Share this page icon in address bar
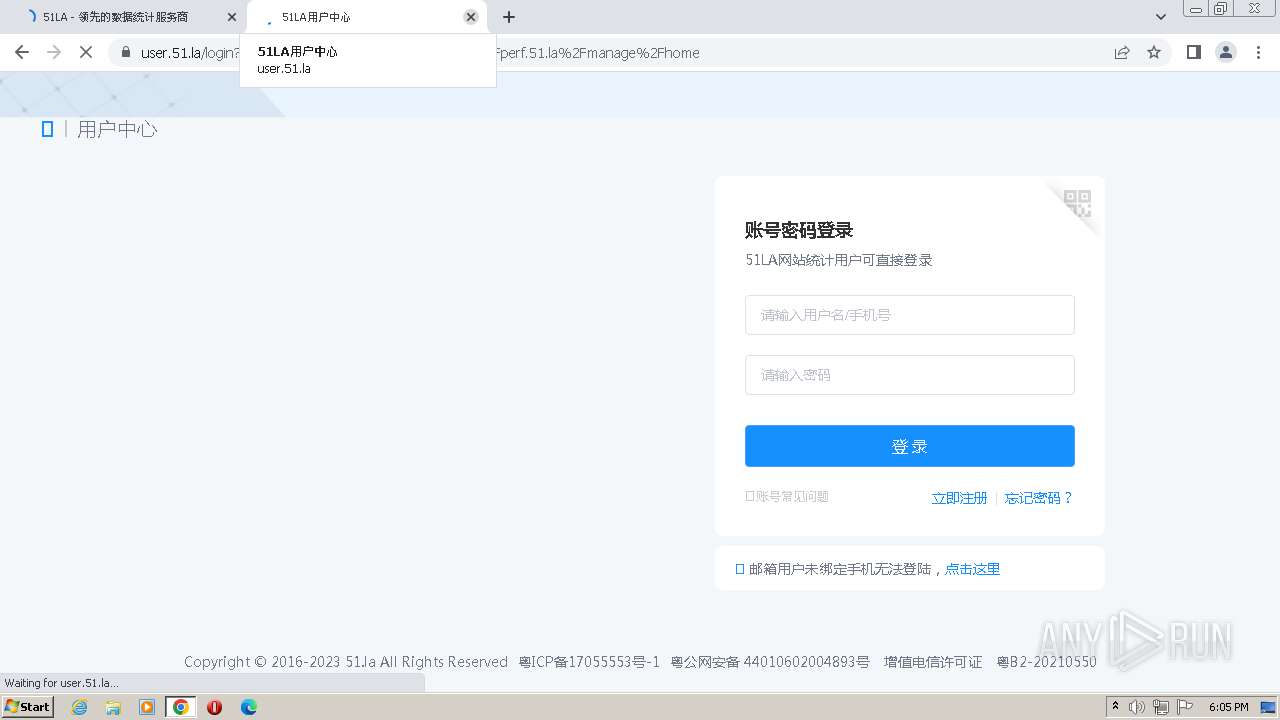Screen dimensions: 1280x720 (1122, 53)
